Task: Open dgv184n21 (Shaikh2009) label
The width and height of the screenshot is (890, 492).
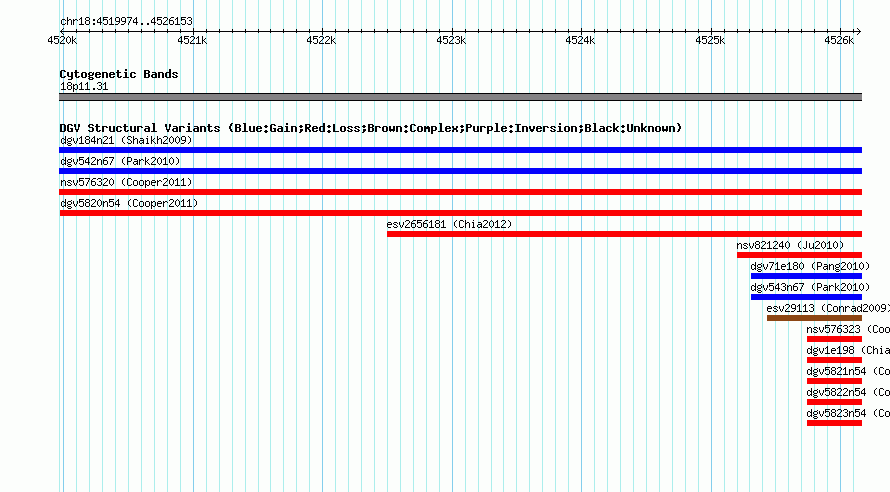Action: 126,140
